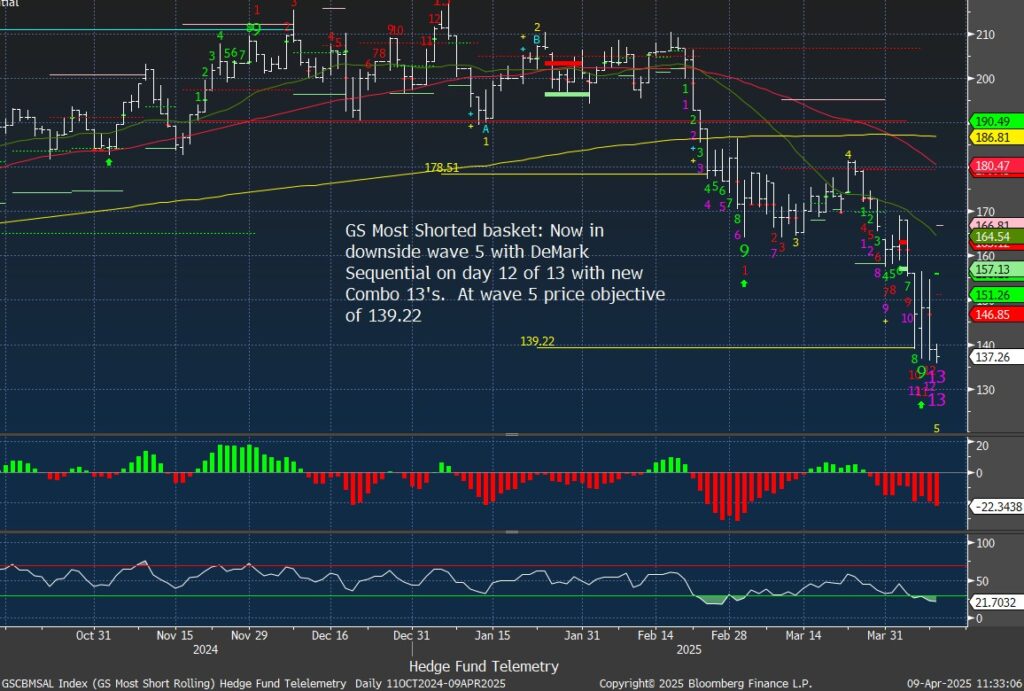Image resolution: width=1024 pixels, height=691 pixels.
Task: Click the 178.51 level label on the chart
Action: tap(441, 168)
